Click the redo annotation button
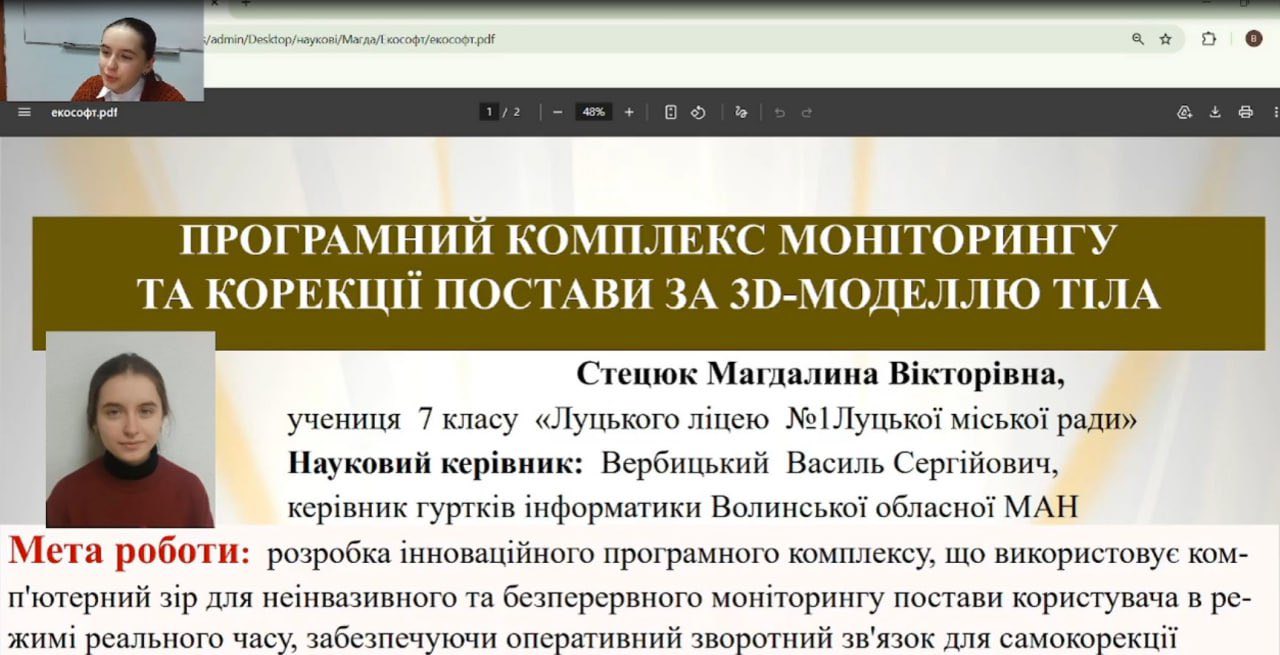 807,112
